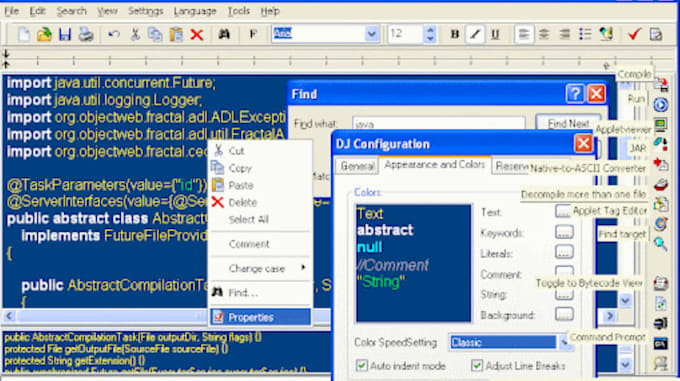
Task: Toggle italic formatting button
Action: point(475,34)
